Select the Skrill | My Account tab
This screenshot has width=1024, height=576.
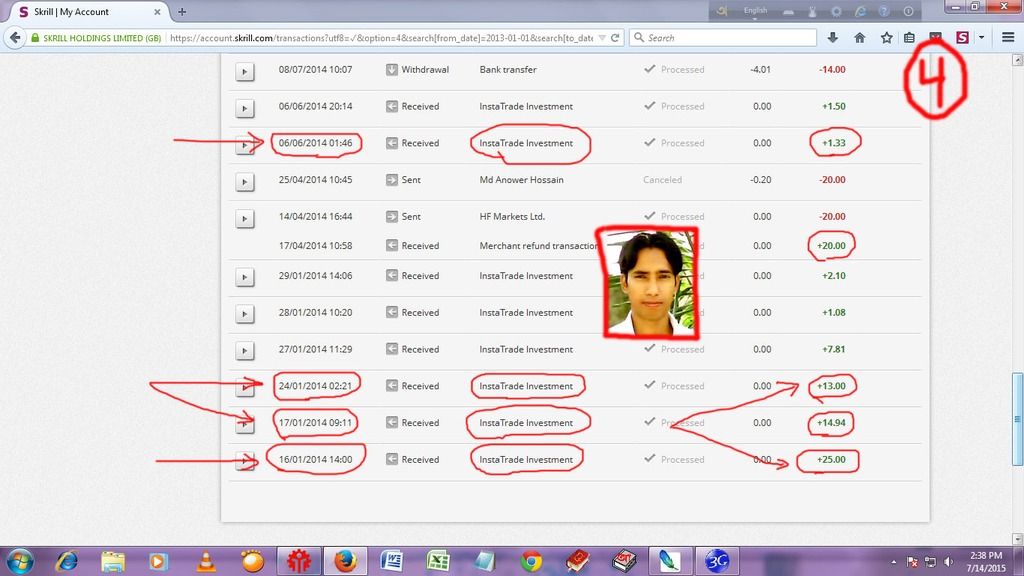coord(88,12)
